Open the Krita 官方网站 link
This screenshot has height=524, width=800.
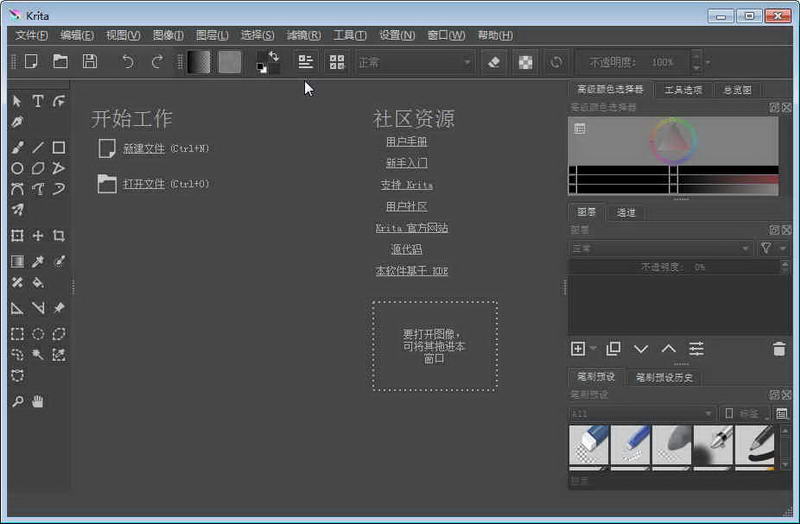412,228
